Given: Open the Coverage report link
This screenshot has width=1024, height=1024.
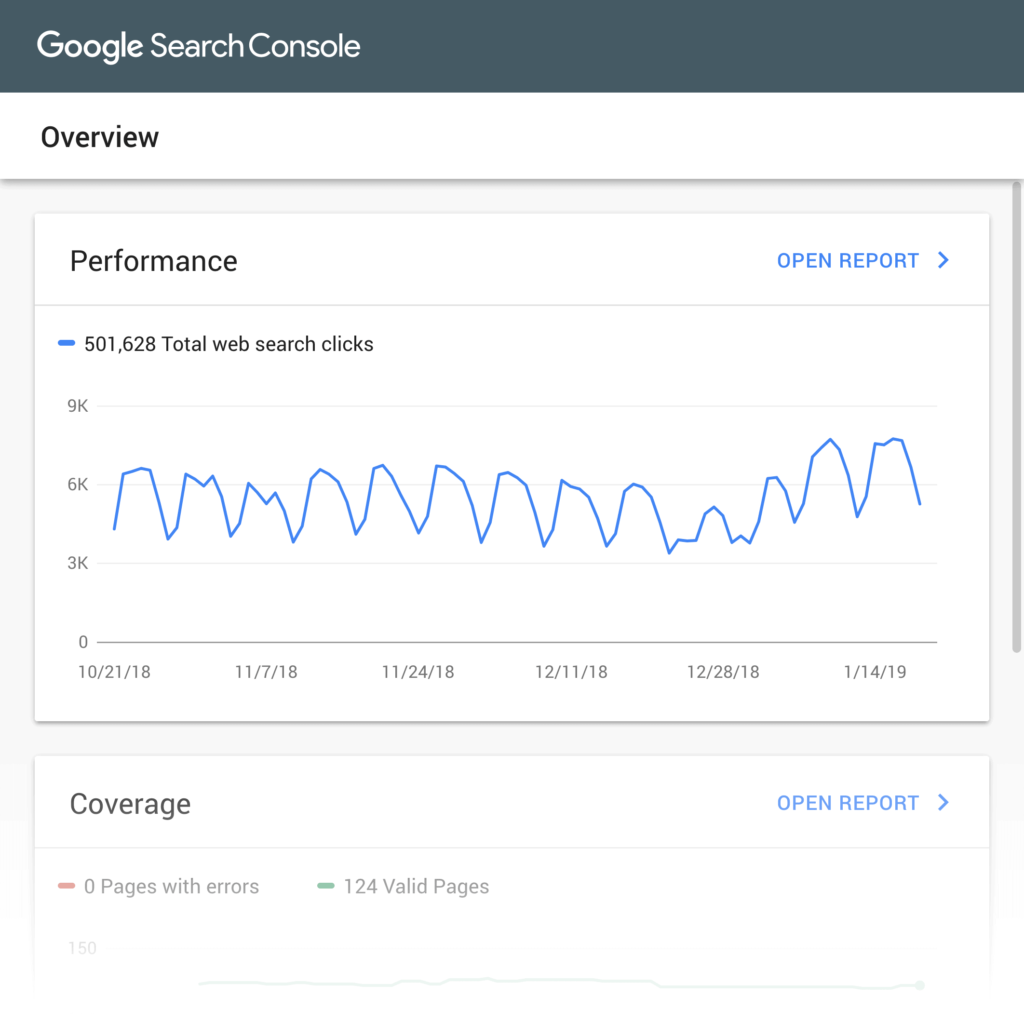Looking at the screenshot, I should tap(847, 803).
